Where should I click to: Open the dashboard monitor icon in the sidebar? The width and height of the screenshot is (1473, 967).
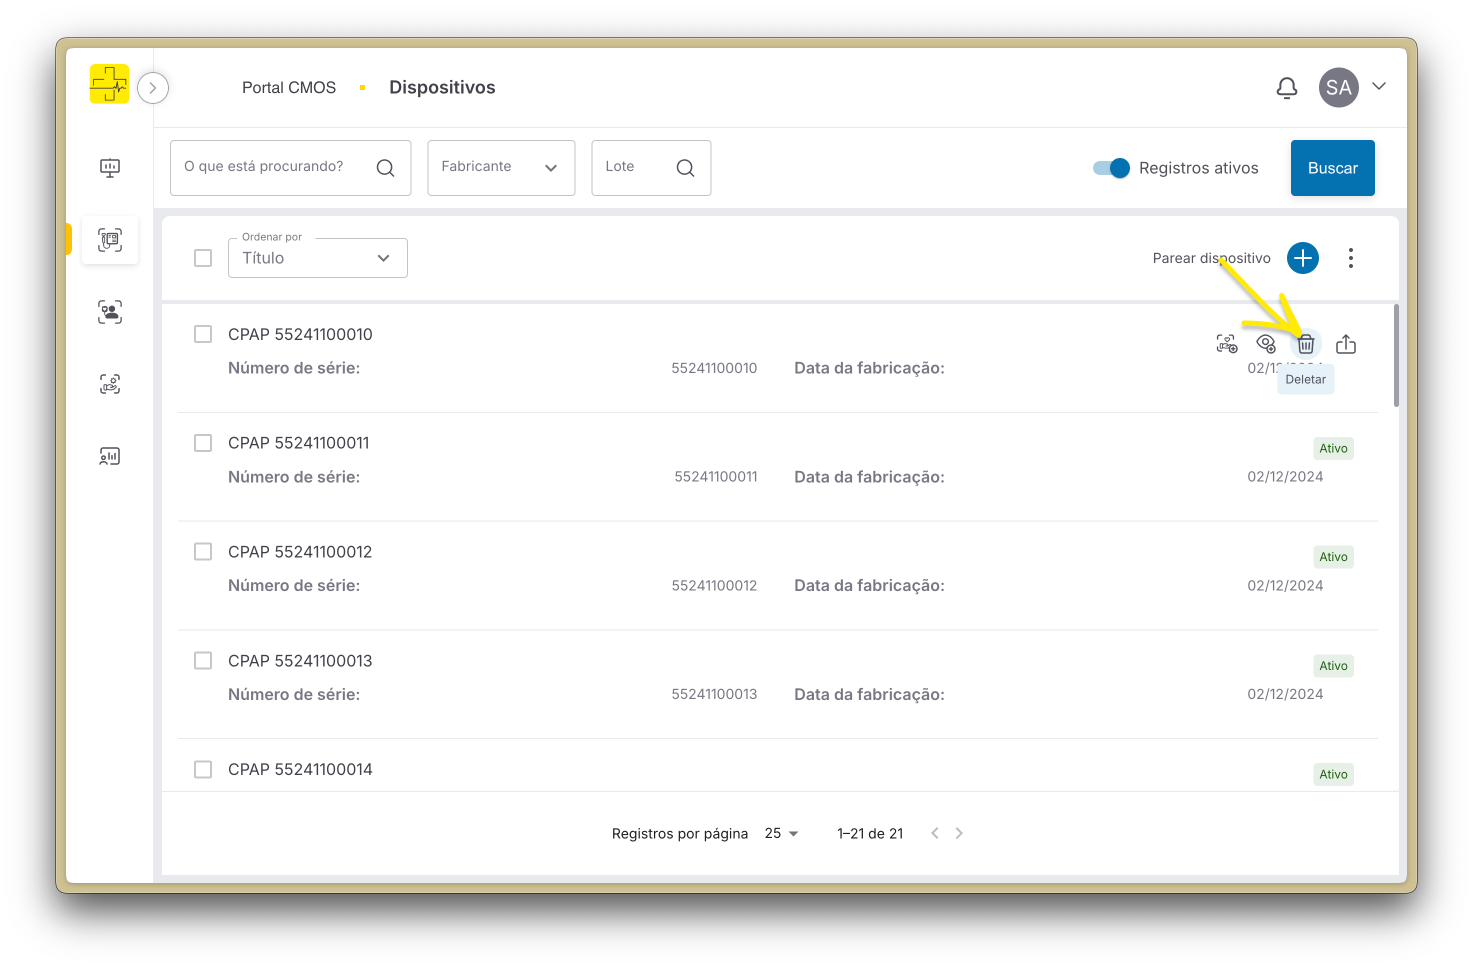tap(110, 168)
